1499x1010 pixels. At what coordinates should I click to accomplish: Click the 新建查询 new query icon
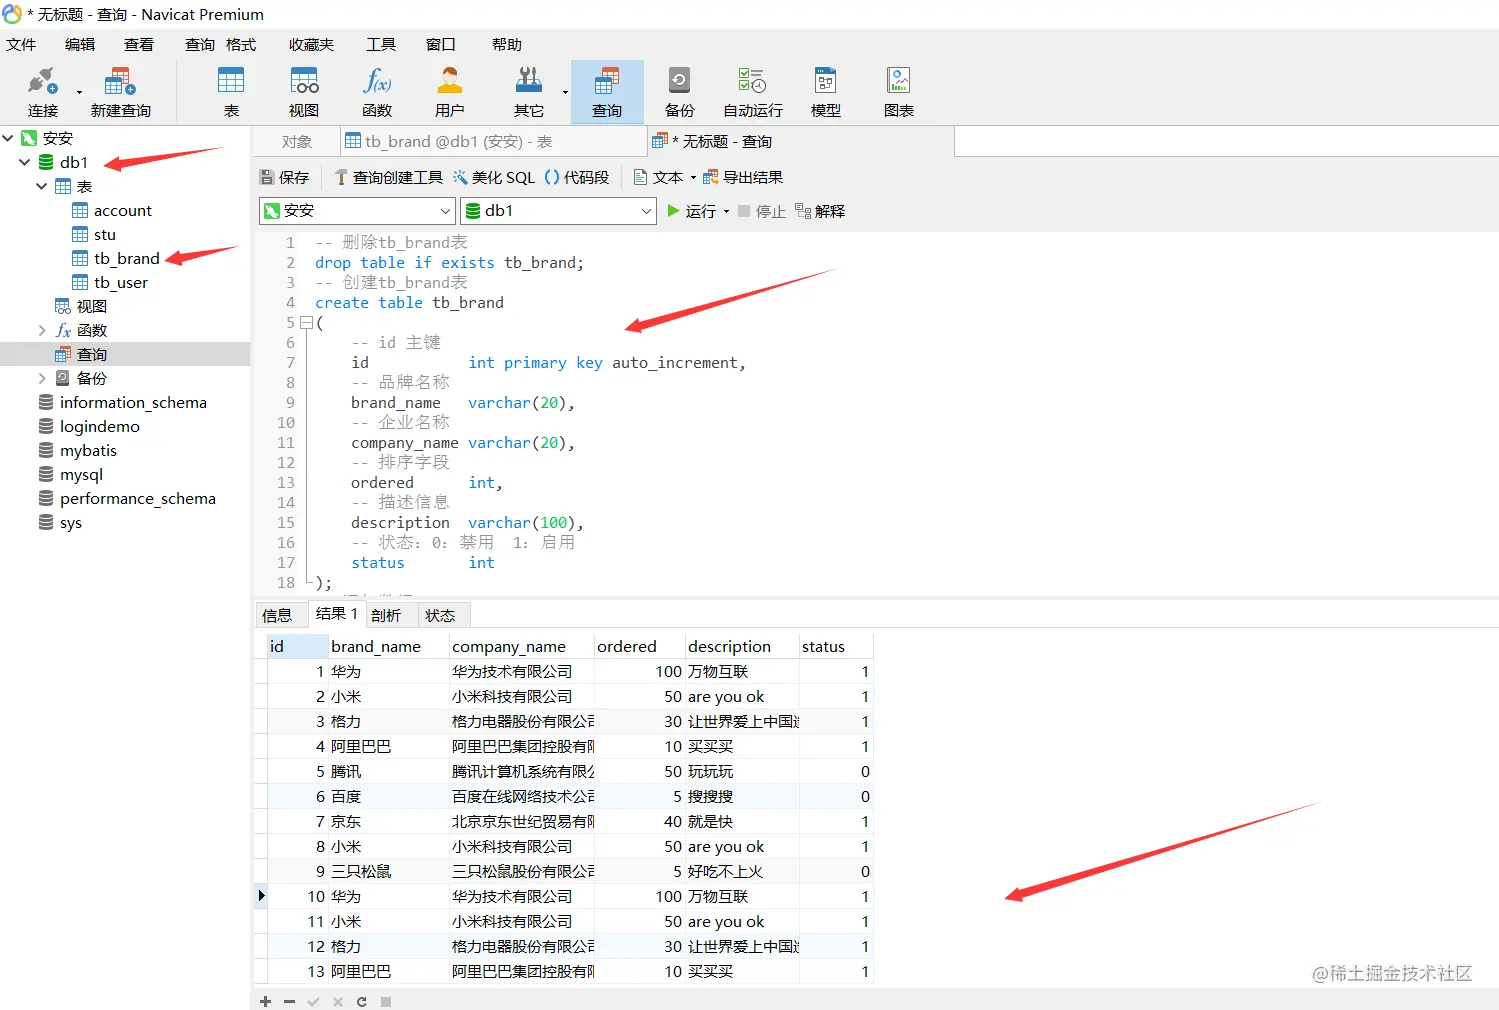120,92
